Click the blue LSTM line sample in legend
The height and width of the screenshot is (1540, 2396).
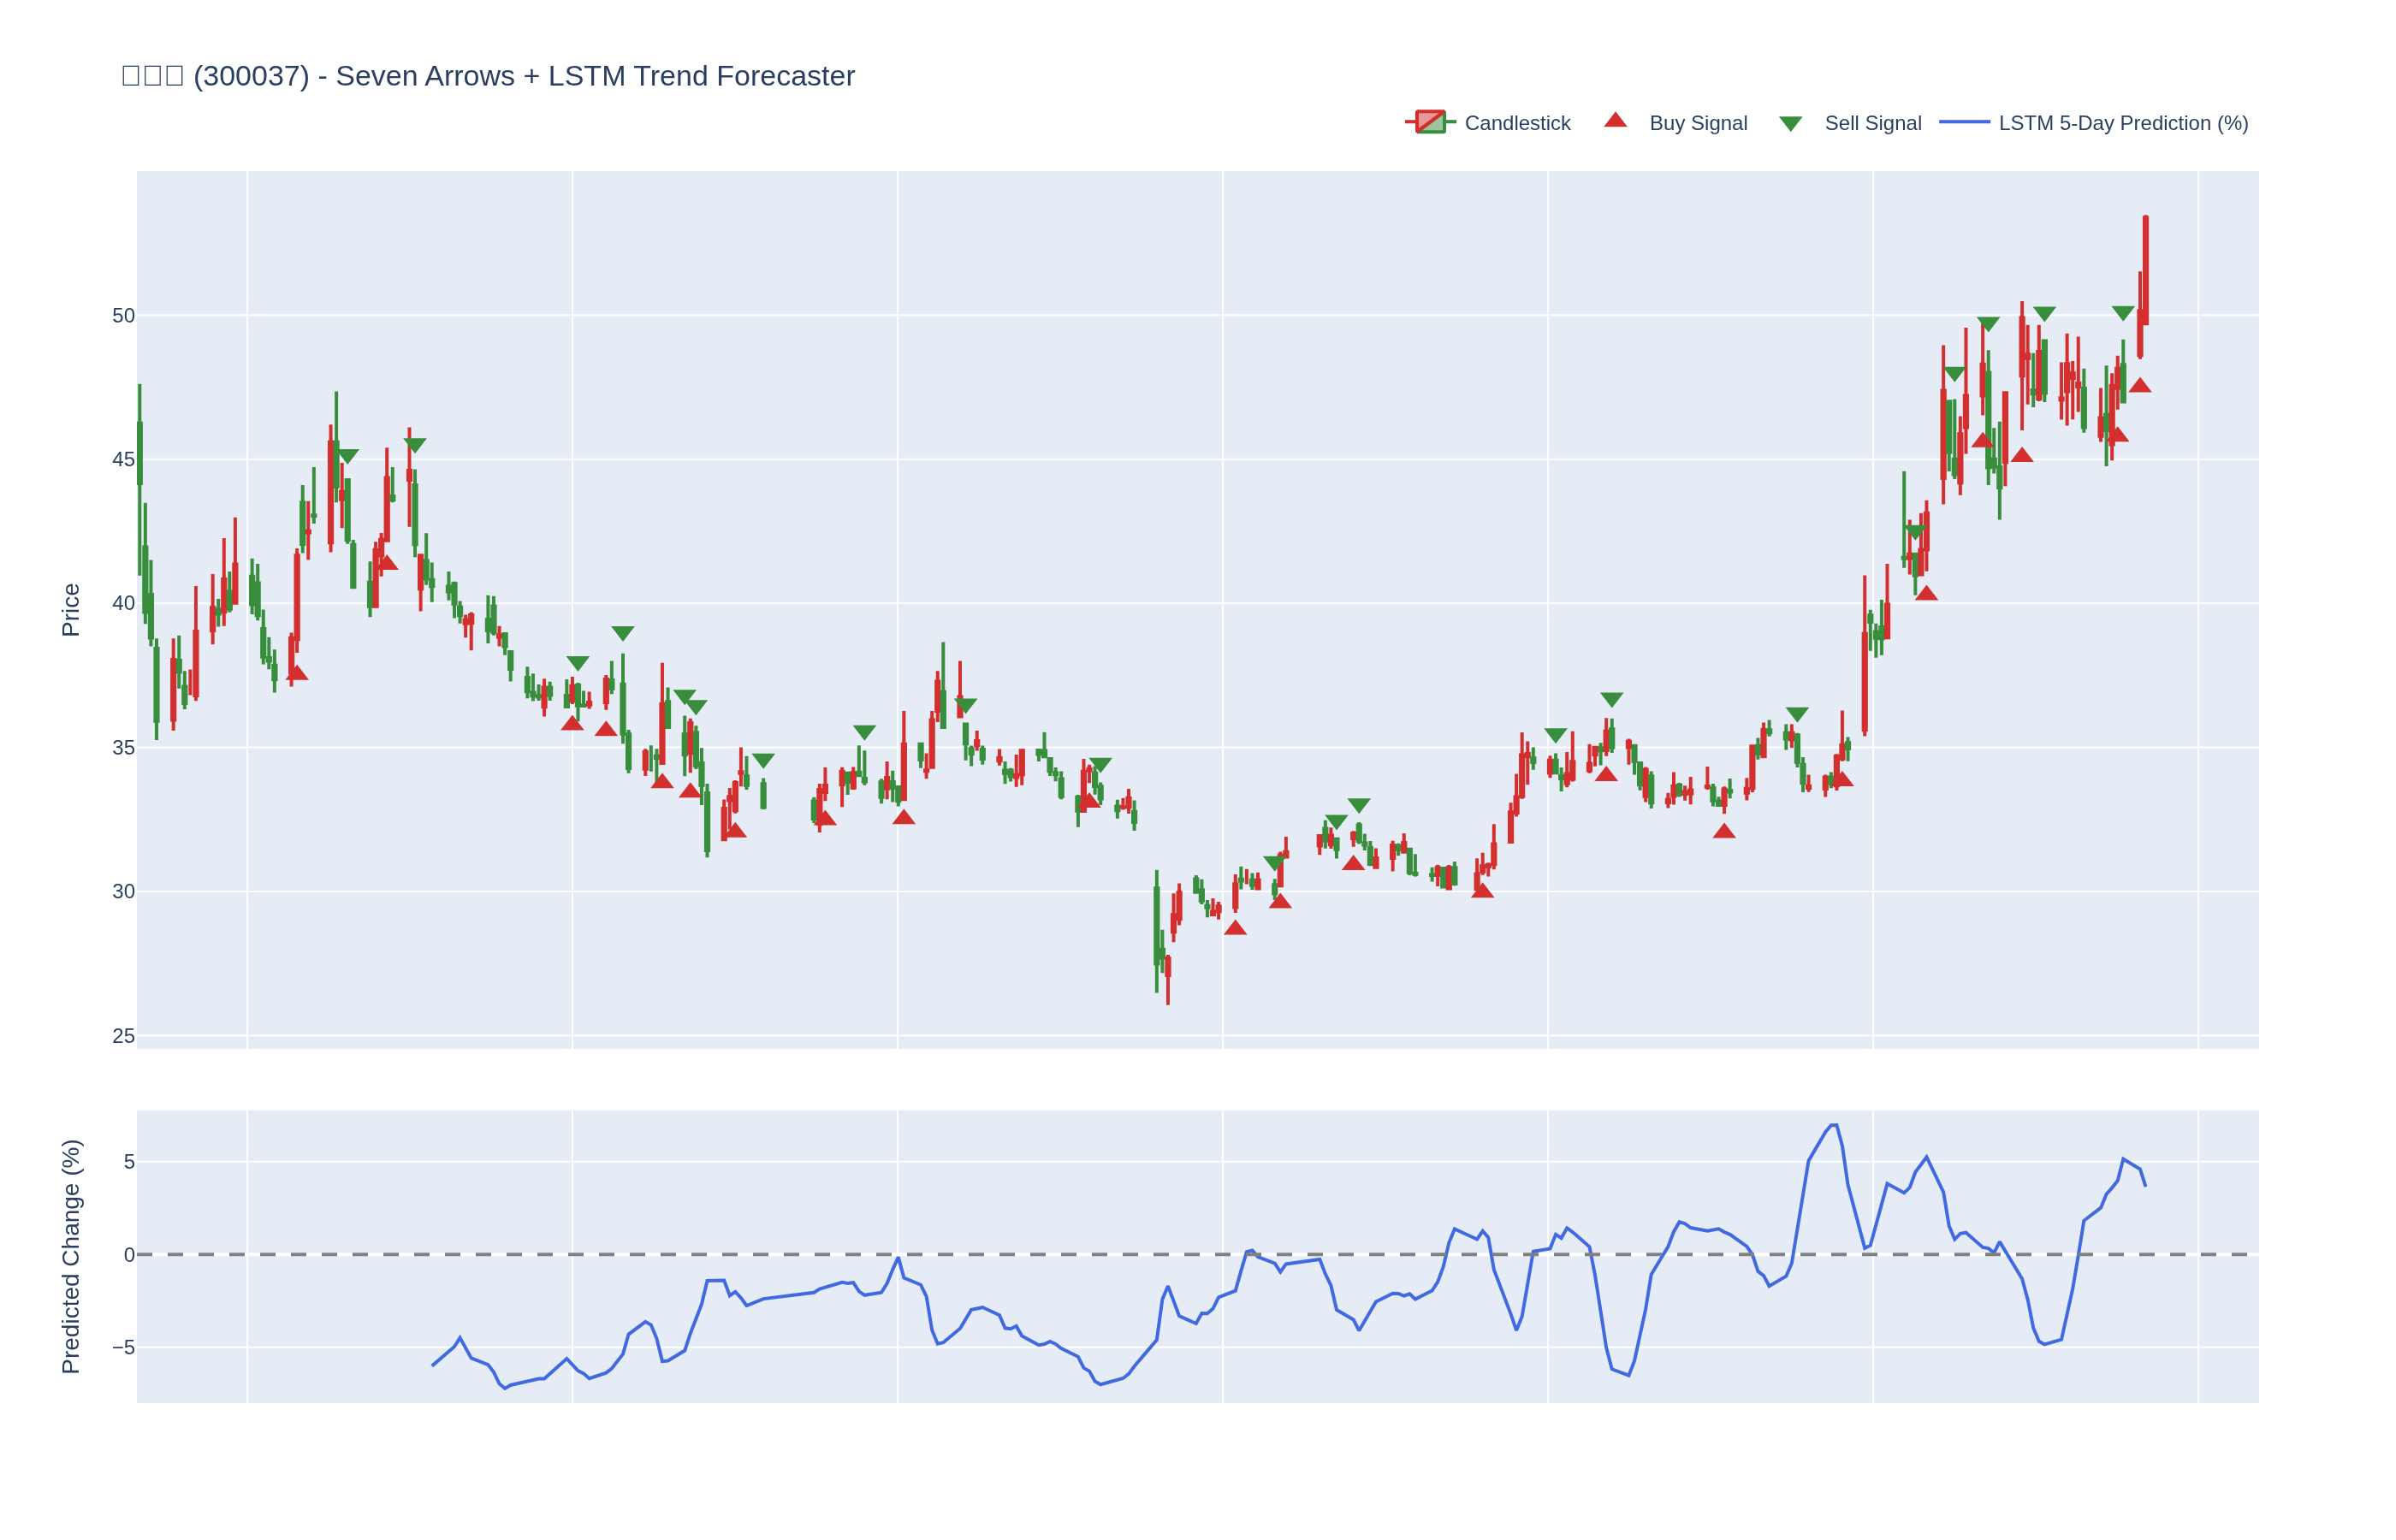click(1964, 122)
